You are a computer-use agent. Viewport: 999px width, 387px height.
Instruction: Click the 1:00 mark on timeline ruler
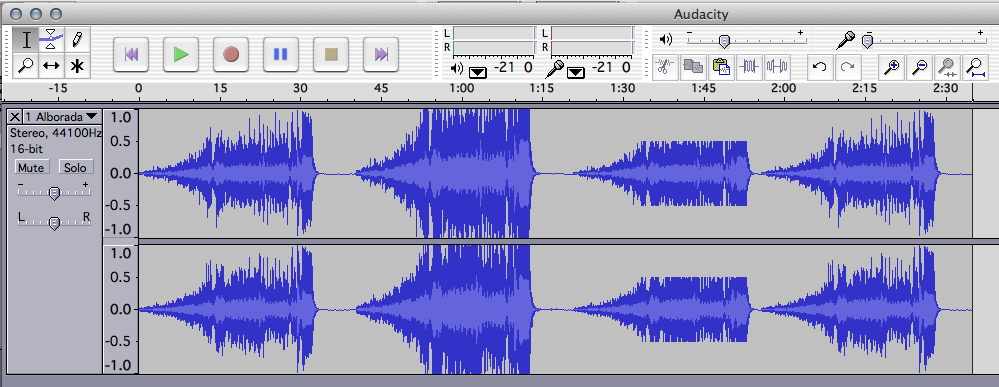point(461,88)
